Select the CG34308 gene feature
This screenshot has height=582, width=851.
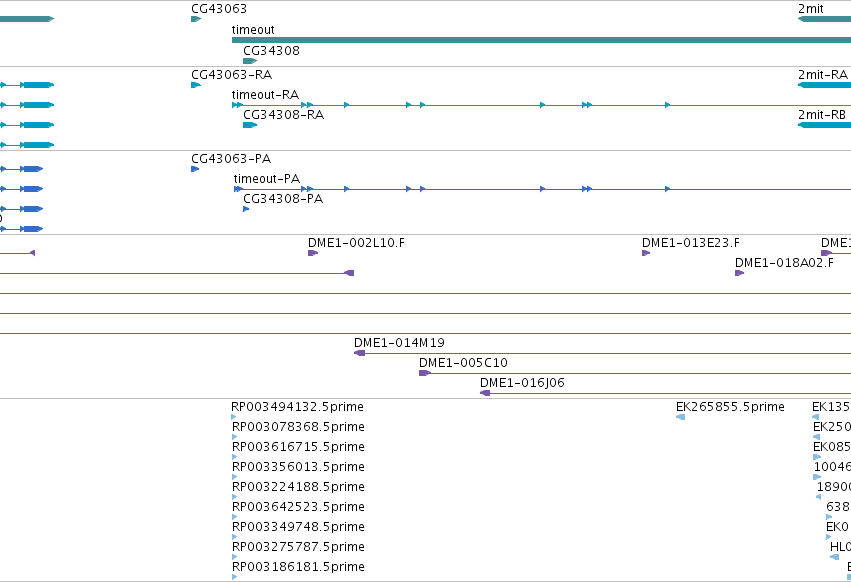(250, 61)
